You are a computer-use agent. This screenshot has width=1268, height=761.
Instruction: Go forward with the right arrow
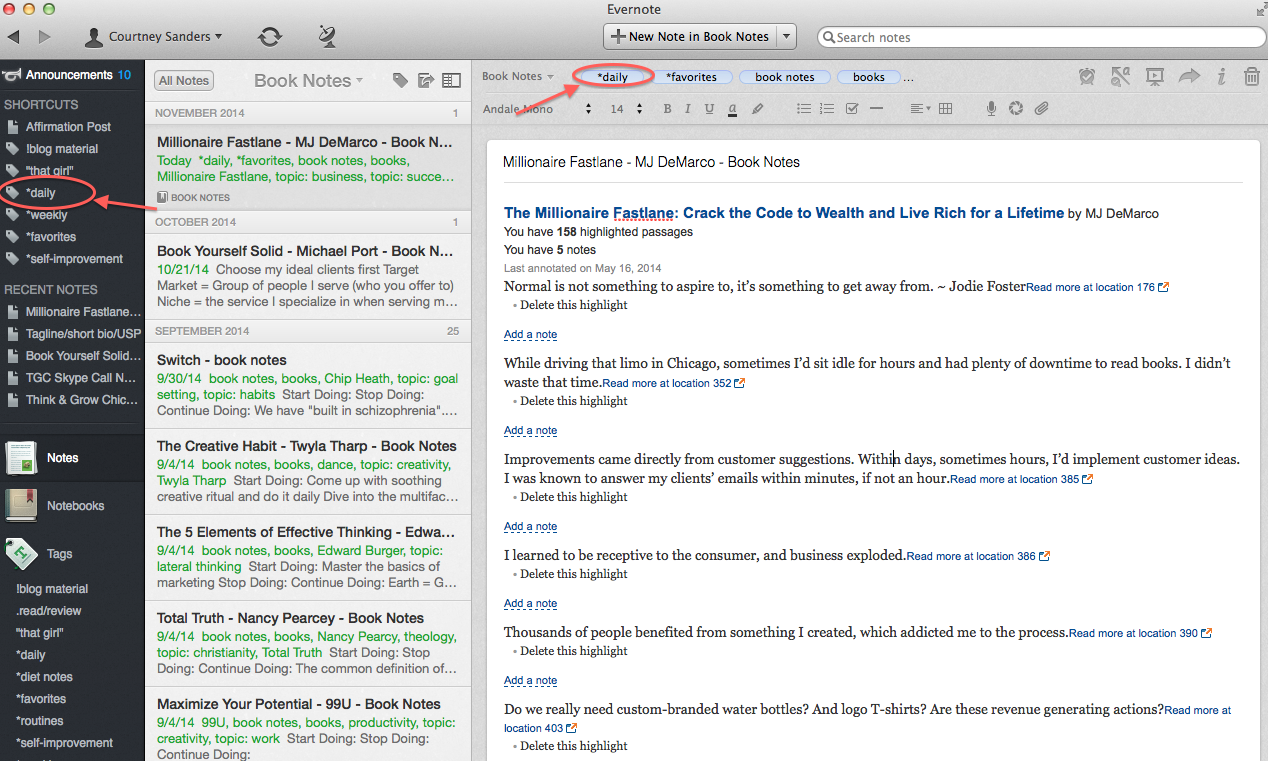coord(44,37)
